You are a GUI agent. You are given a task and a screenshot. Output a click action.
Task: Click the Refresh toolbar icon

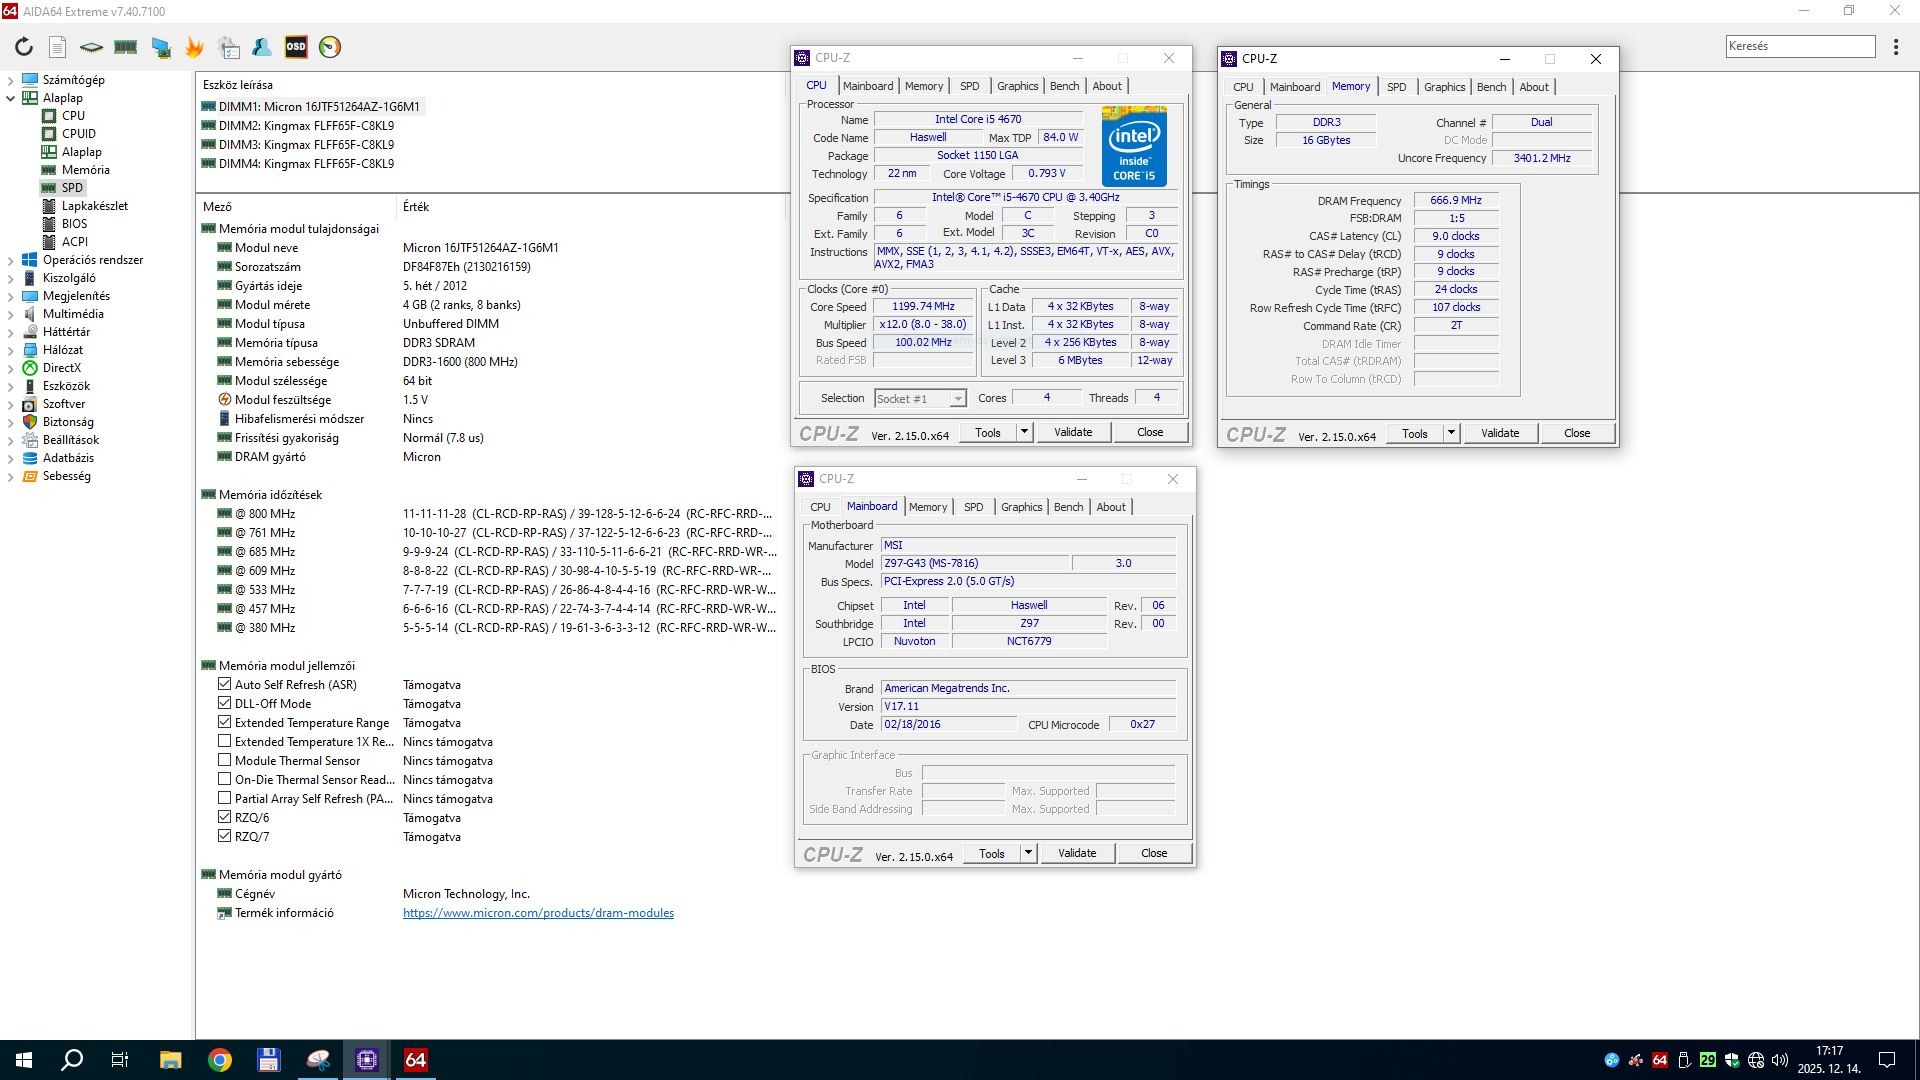24,47
